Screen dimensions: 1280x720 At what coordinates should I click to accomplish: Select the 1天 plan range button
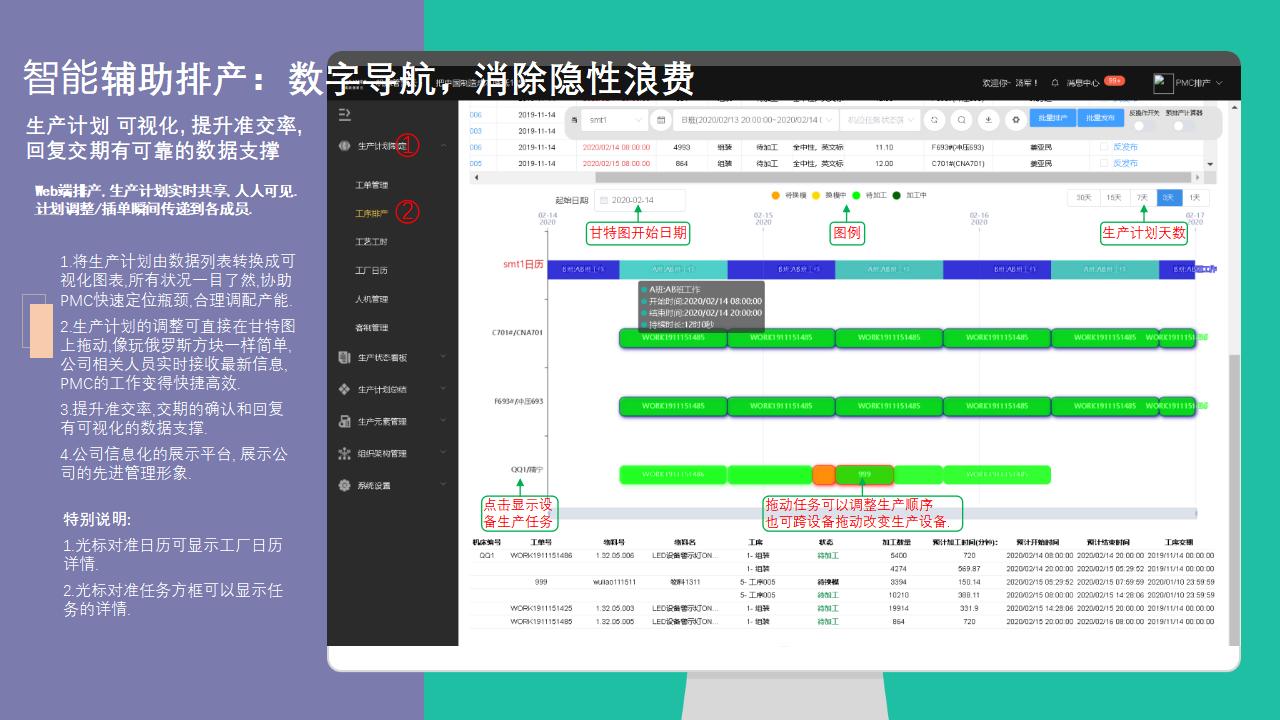tap(1194, 198)
